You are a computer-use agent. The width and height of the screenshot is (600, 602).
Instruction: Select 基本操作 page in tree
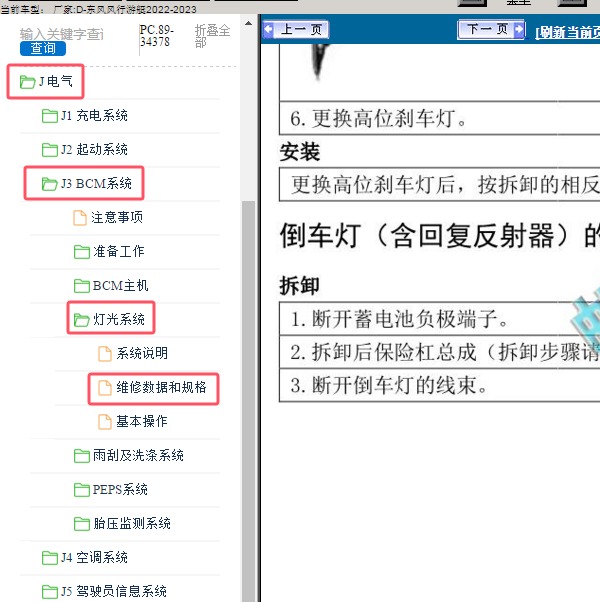[142, 421]
